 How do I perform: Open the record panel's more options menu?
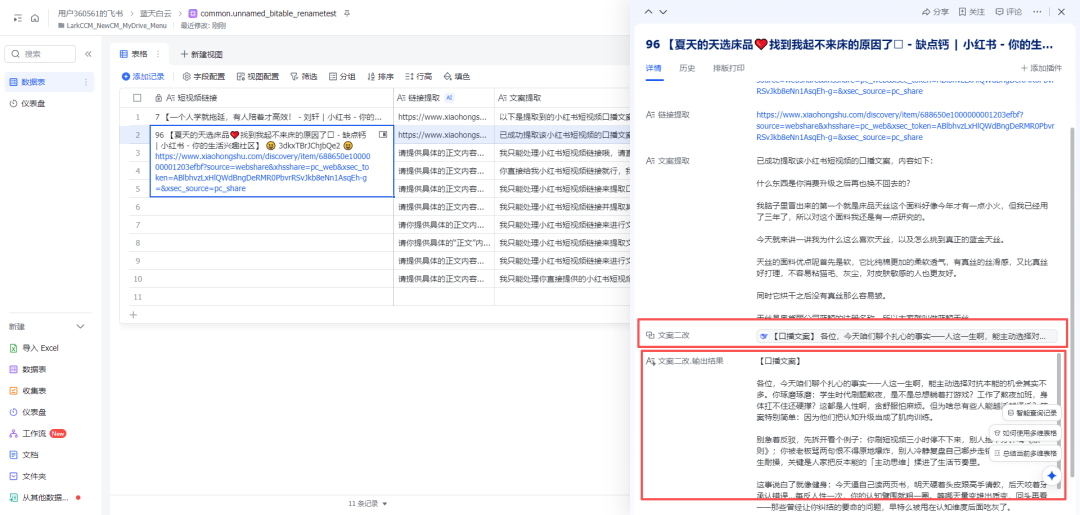[x=1038, y=12]
